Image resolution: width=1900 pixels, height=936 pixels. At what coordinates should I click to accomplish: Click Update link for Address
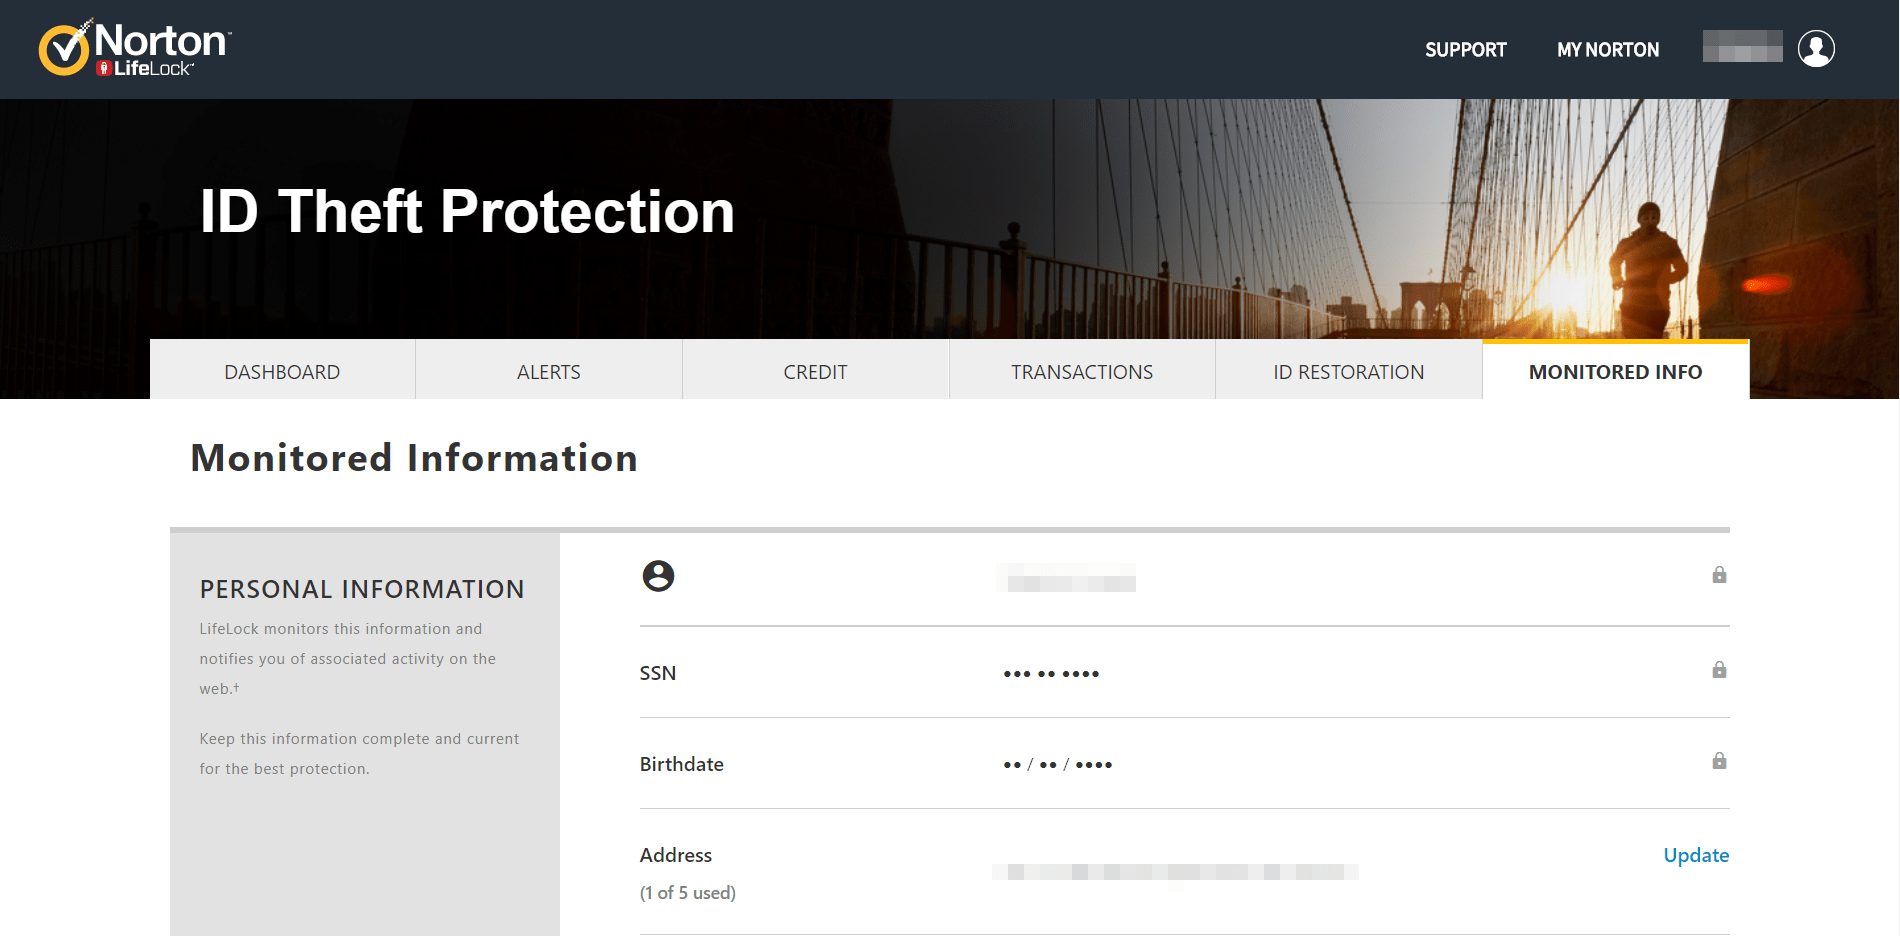coord(1696,855)
